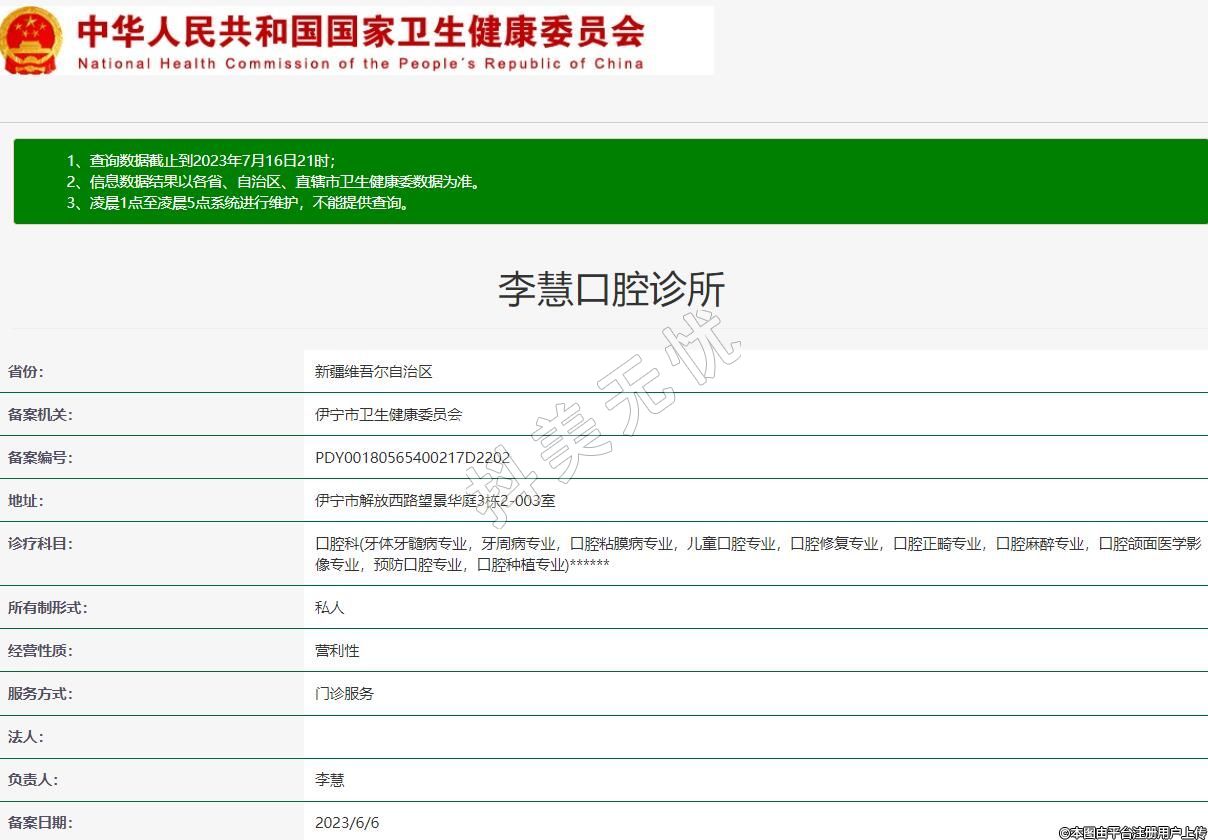This screenshot has height=840, width=1208.
Task: Select the 新疆维吾尔自治区 province value
Action: 373,372
